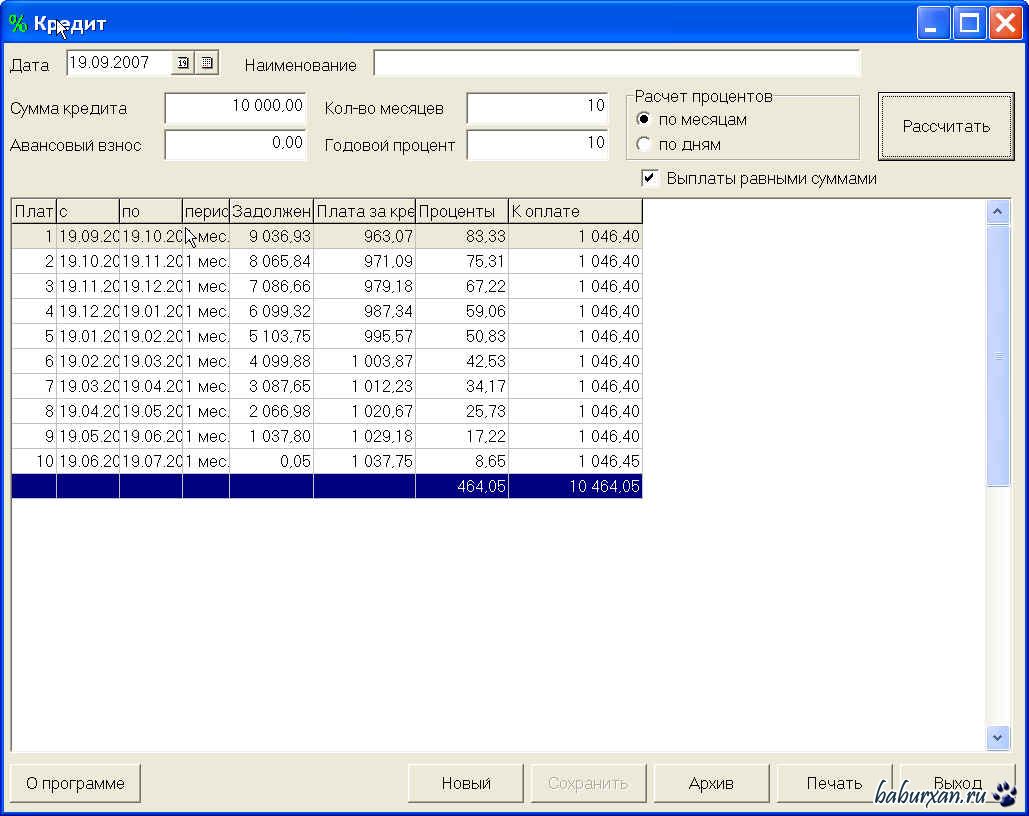
Task: Click the 'Проценты' column header
Action: 461,211
